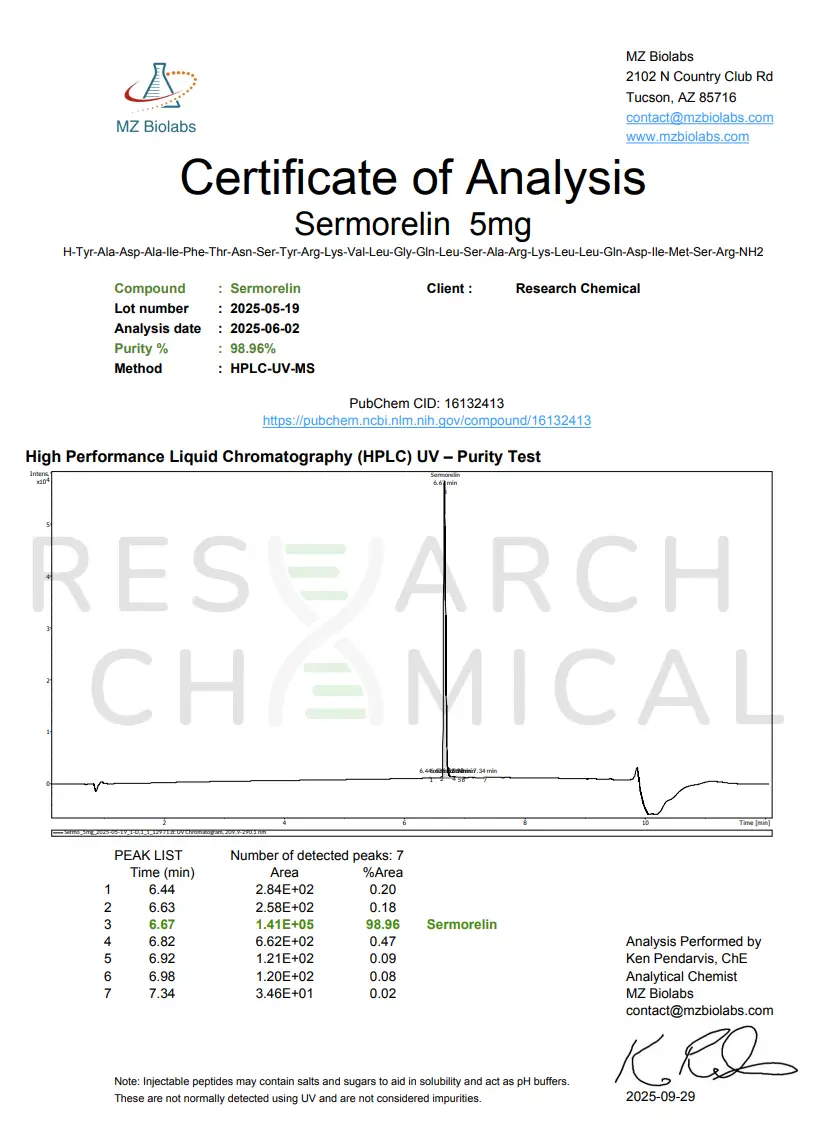Click the Sermorelin 5mg heading

coord(412,221)
